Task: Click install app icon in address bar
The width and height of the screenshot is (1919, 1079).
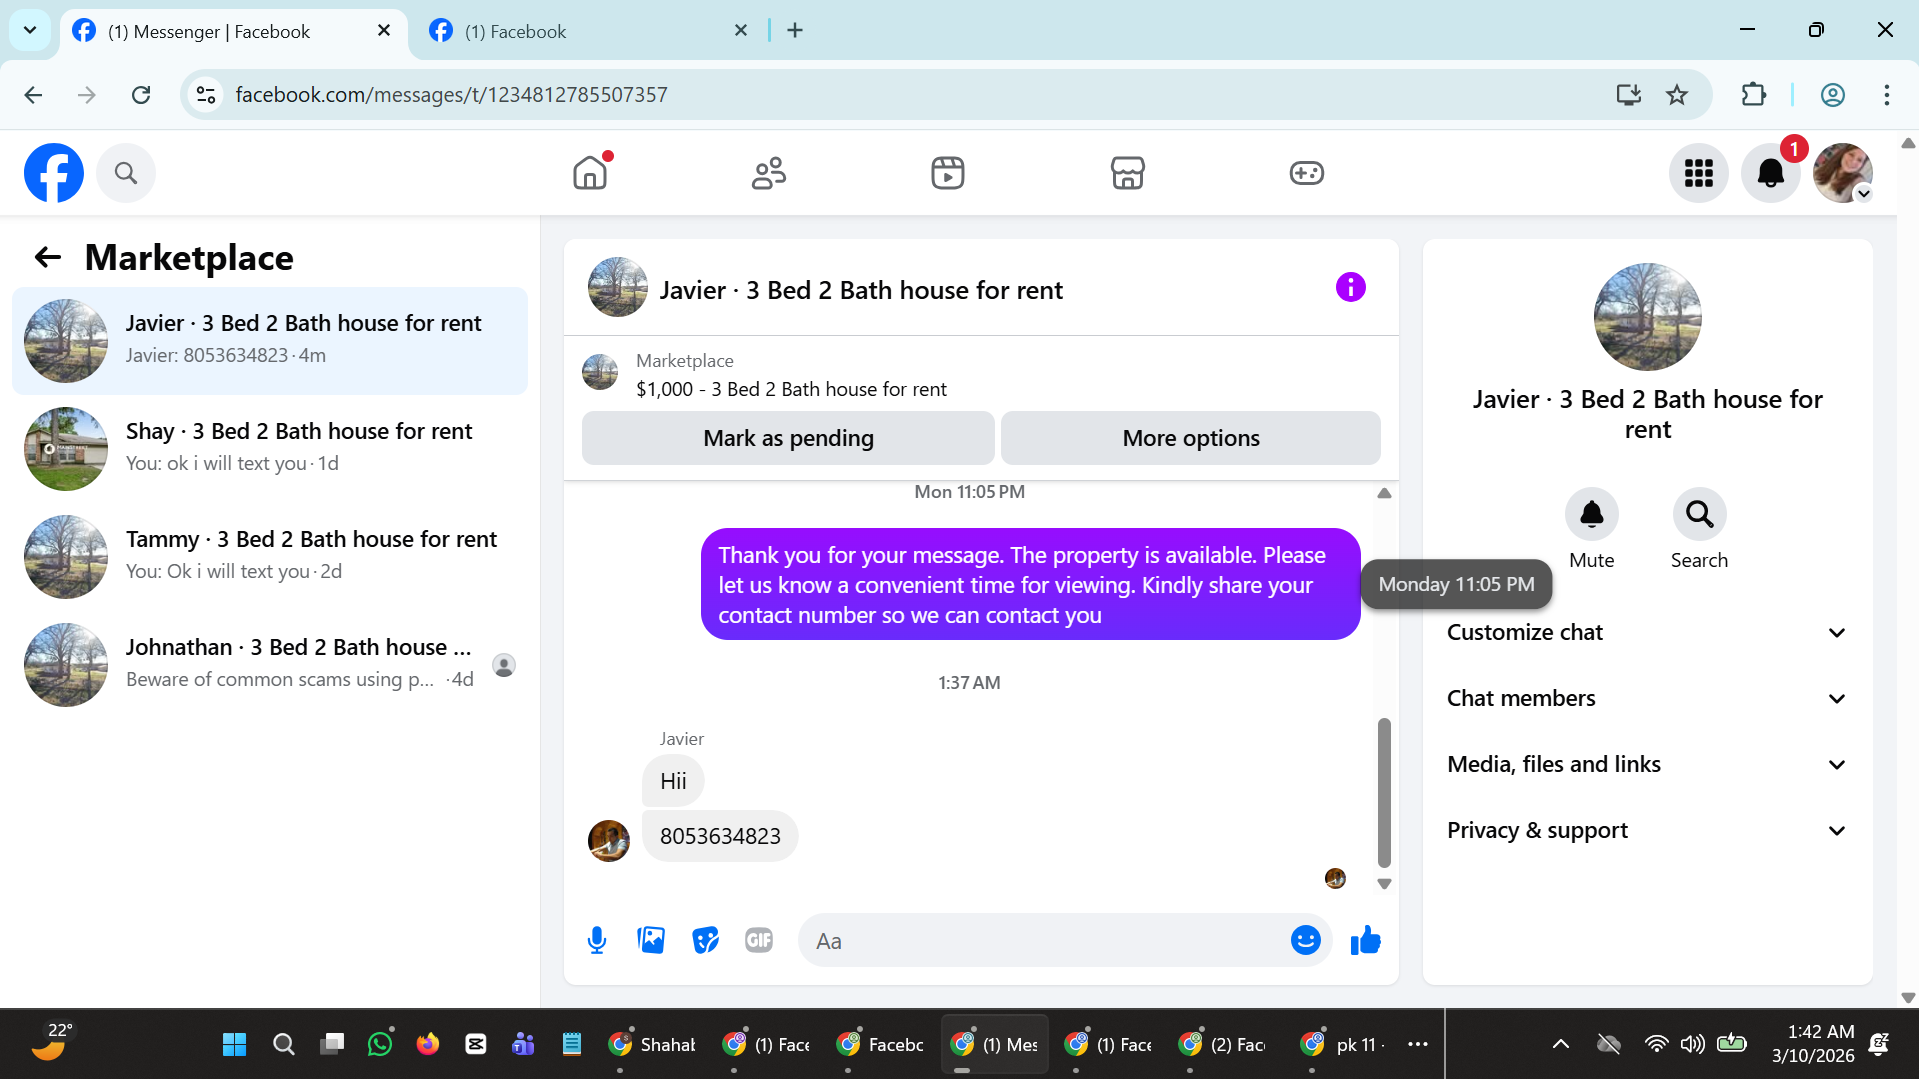Action: [x=1628, y=95]
